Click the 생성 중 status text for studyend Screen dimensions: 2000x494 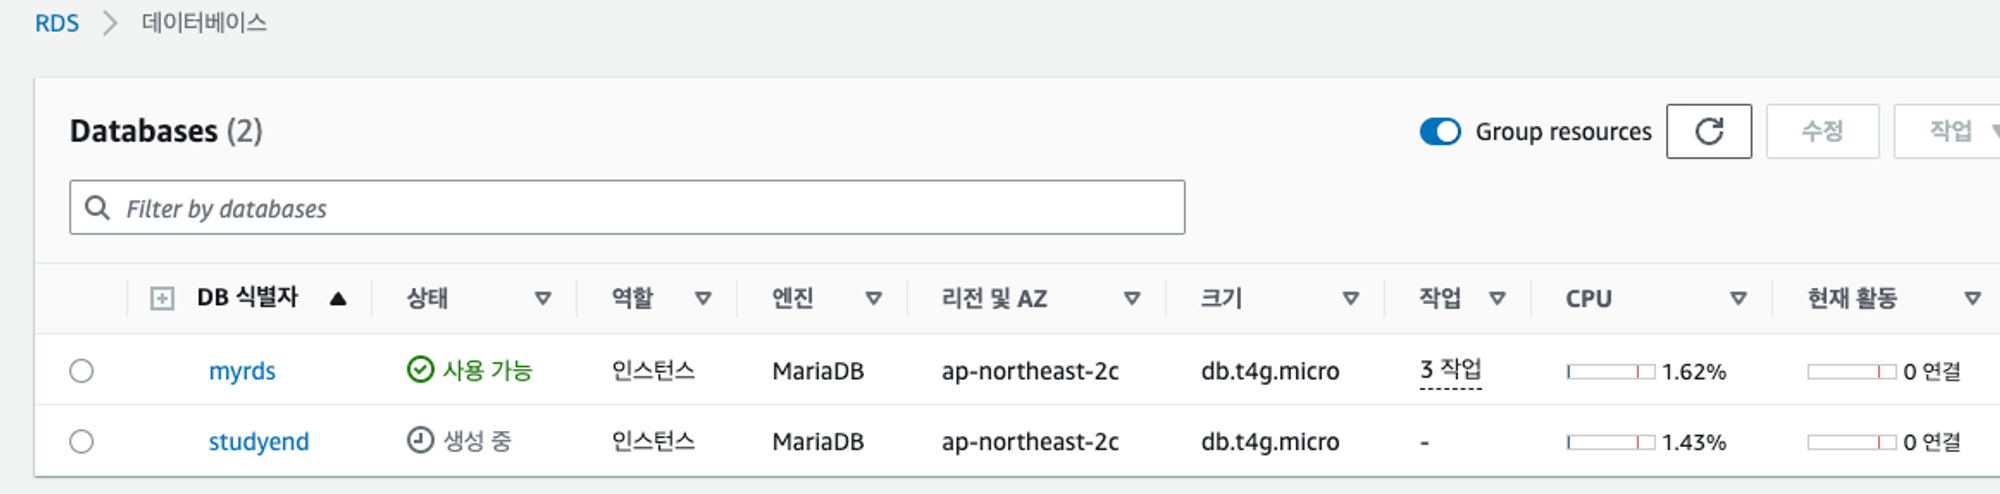coord(477,441)
